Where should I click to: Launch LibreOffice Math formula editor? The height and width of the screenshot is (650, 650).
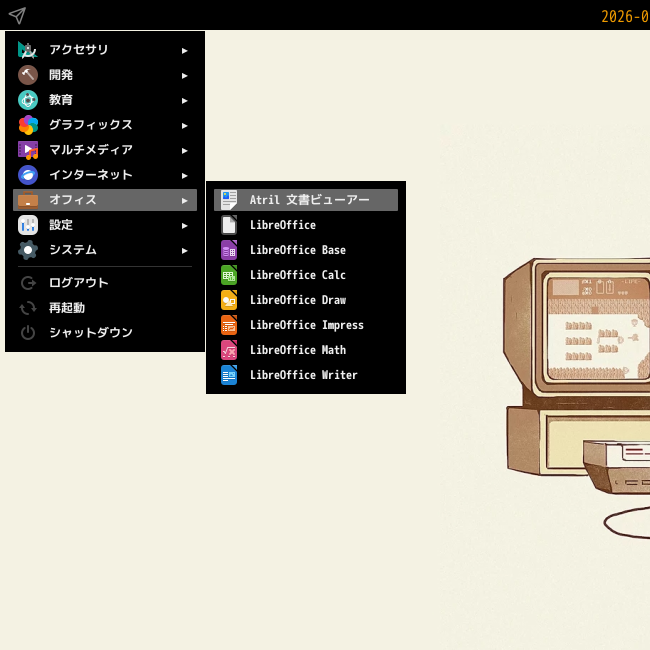[x=306, y=350]
